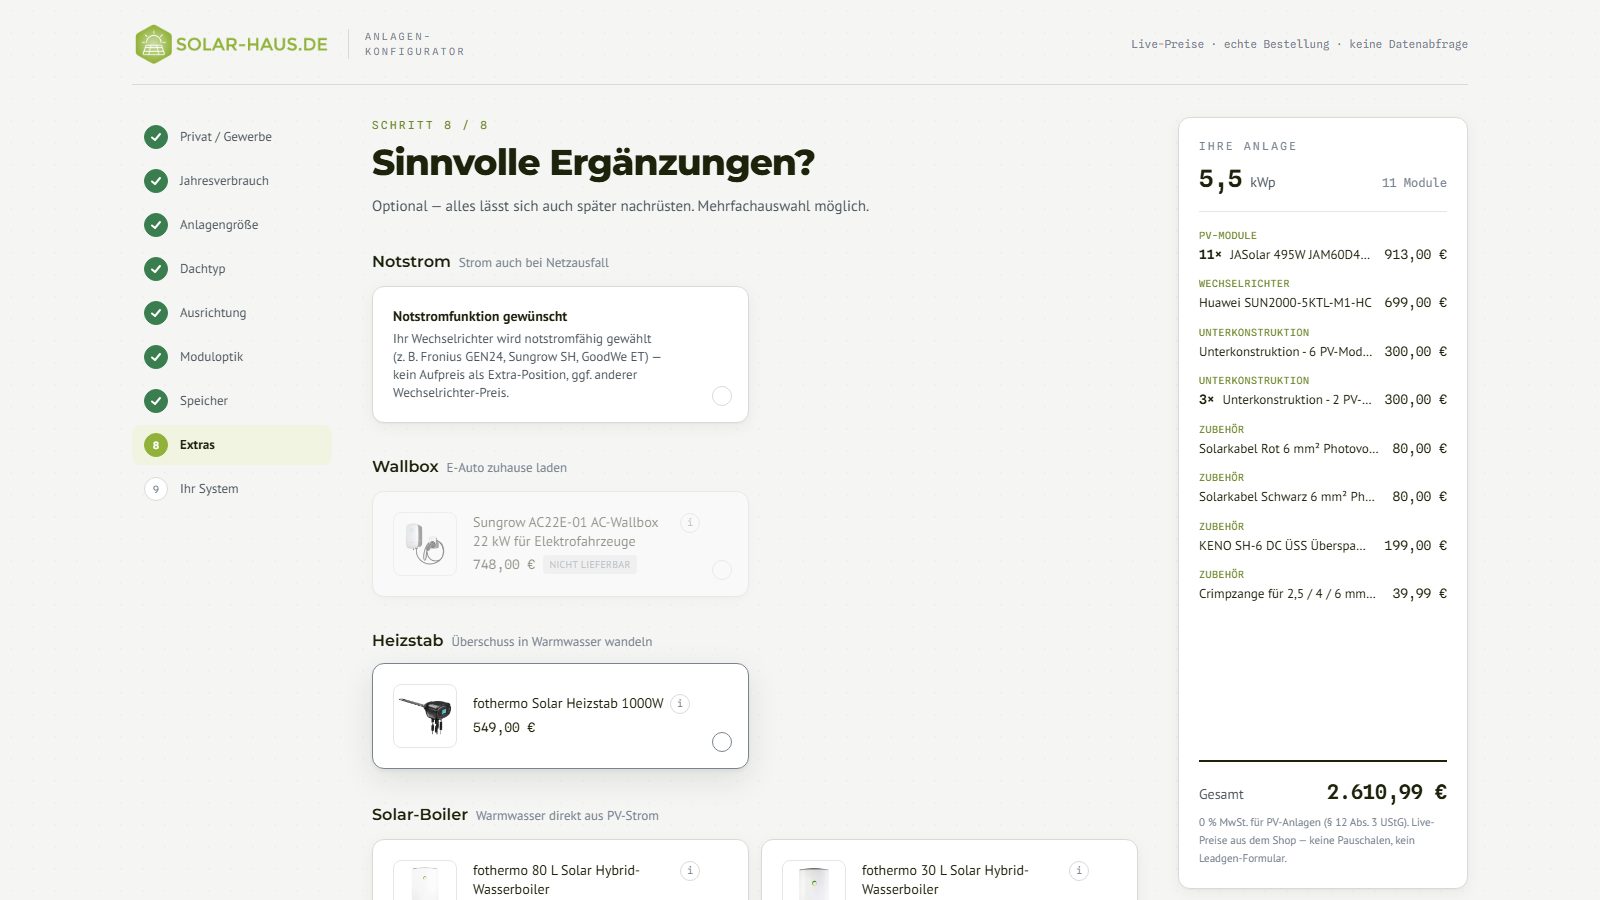Select the fothermo Solar Heizstab checkbox
The image size is (1600, 900).
point(722,742)
